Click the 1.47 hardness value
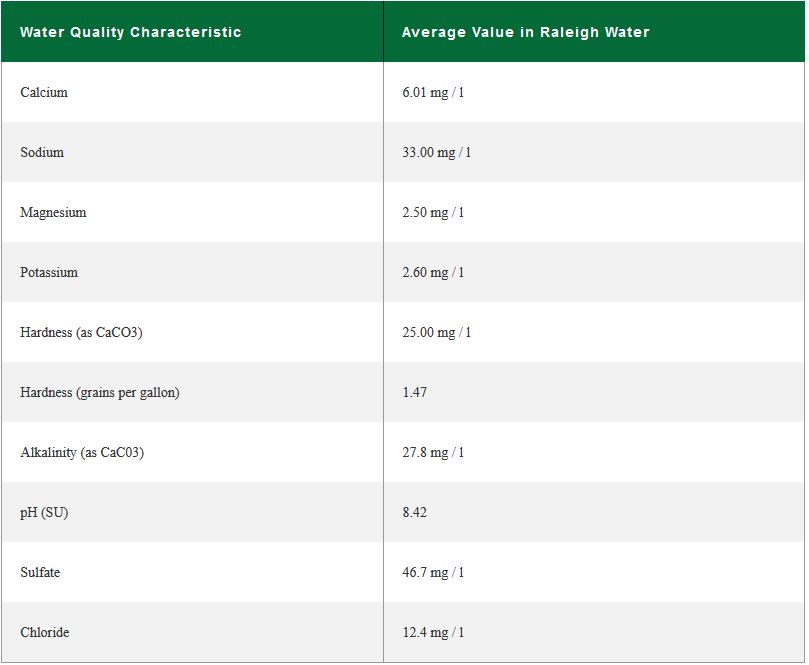 click(414, 392)
